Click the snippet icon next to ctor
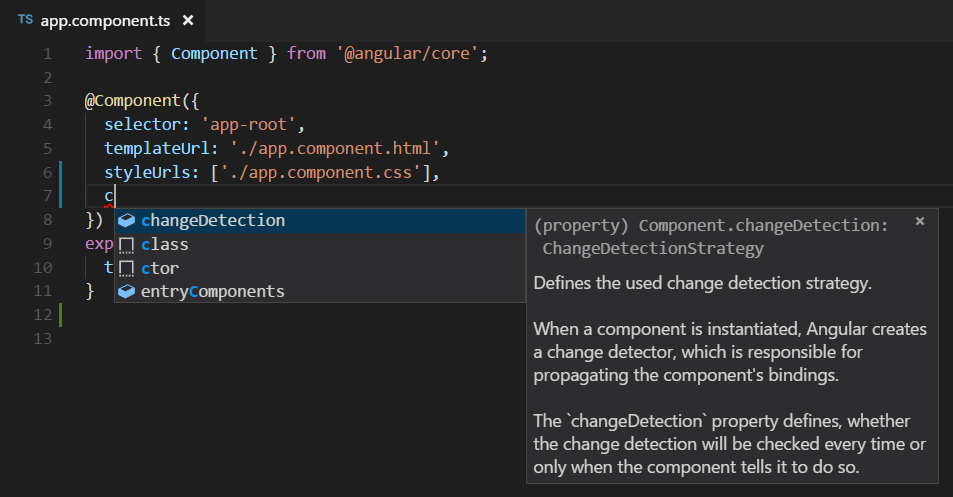953x497 pixels. pos(126,269)
